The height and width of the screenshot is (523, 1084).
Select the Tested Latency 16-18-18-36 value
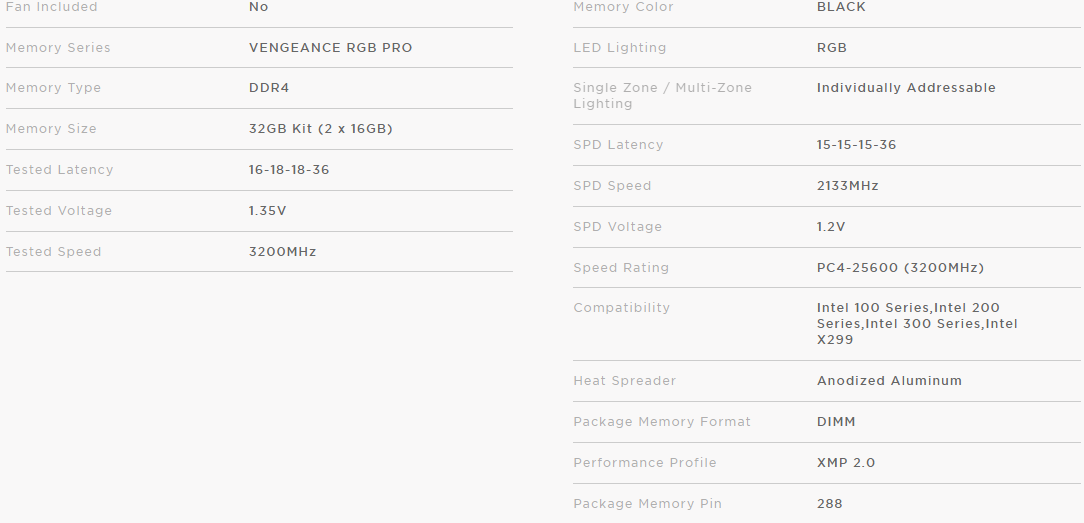point(289,170)
